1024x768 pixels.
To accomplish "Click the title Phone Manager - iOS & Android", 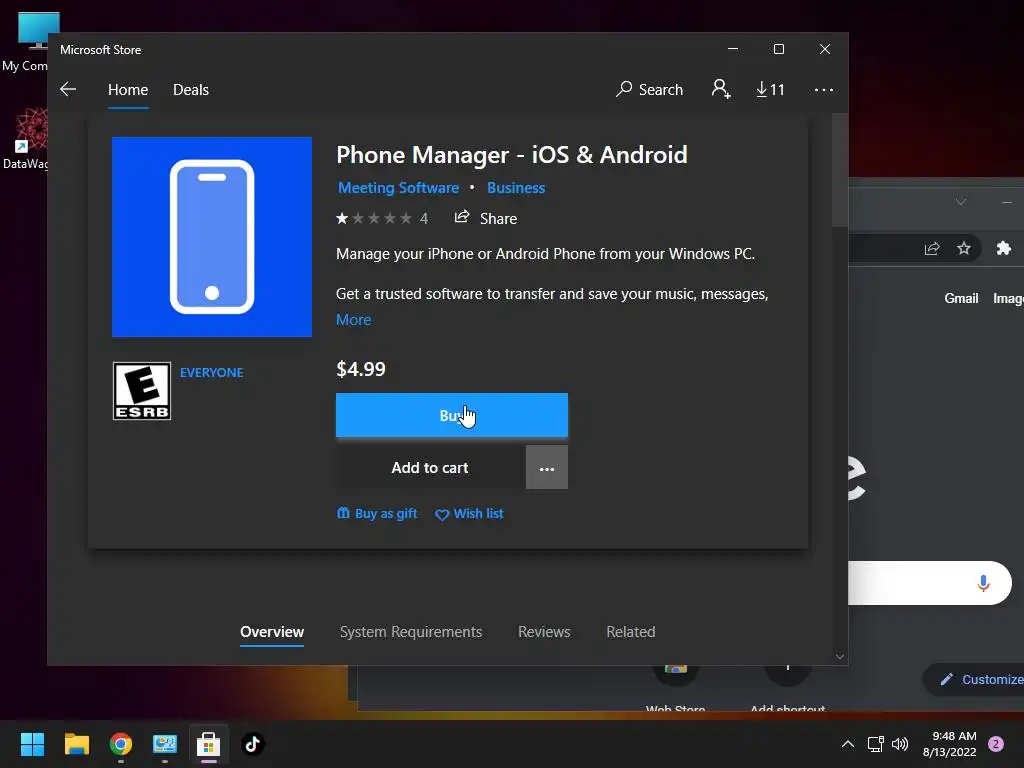I will (x=511, y=155).
